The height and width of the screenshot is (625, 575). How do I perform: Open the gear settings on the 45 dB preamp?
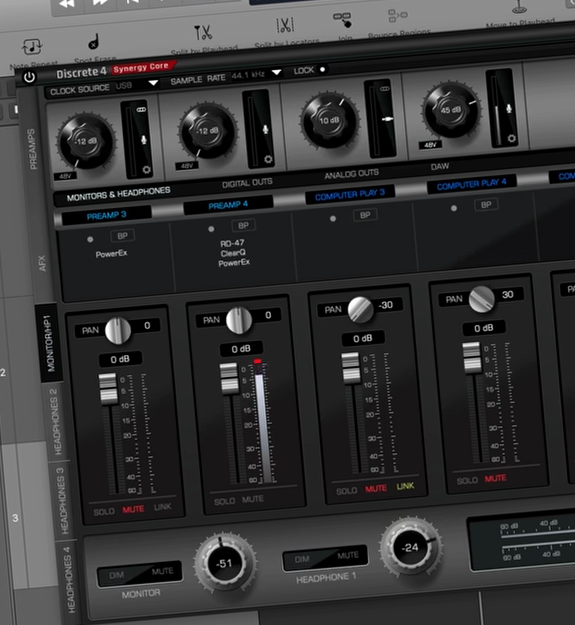[511, 138]
